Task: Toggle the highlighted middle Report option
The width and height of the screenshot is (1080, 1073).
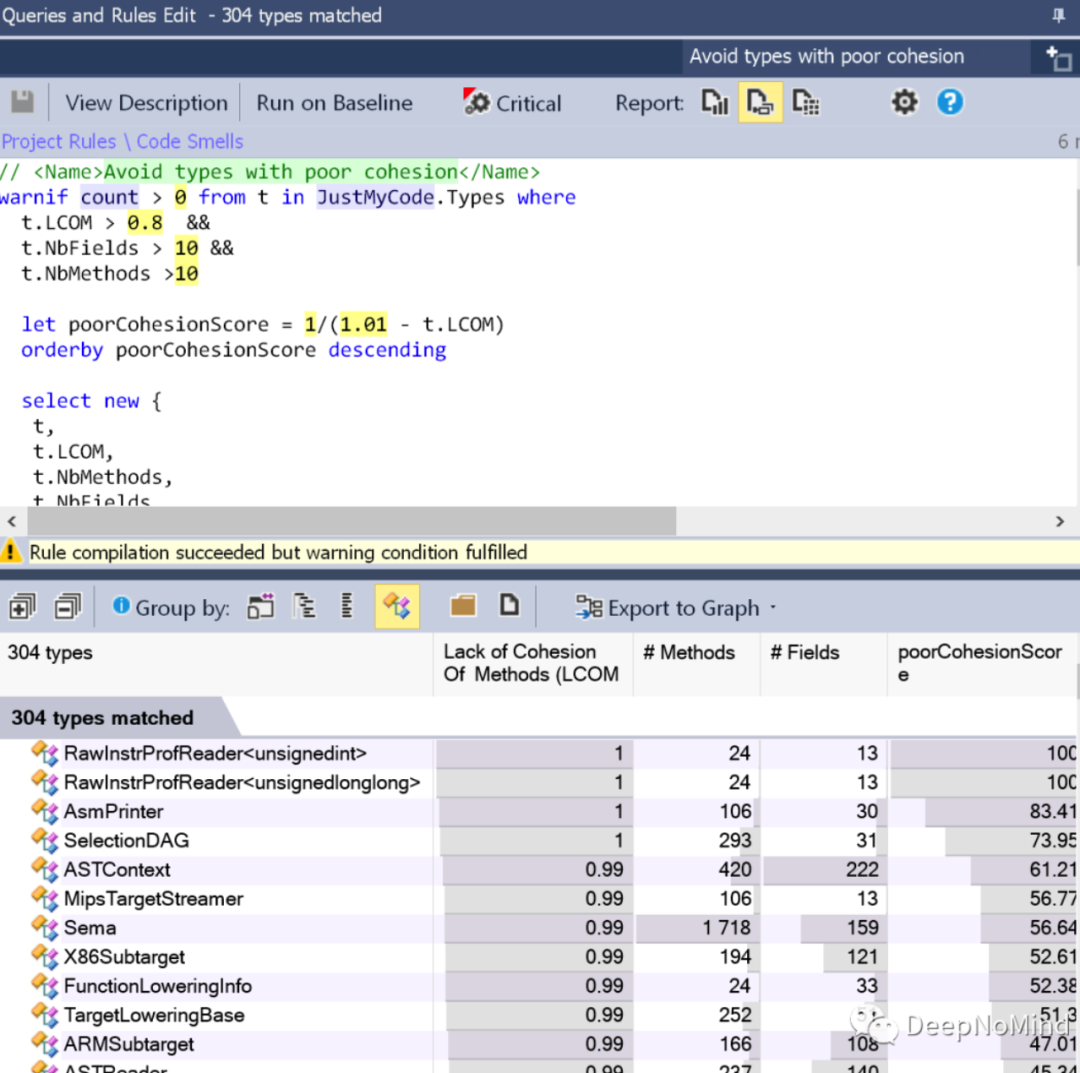Action: [x=760, y=101]
